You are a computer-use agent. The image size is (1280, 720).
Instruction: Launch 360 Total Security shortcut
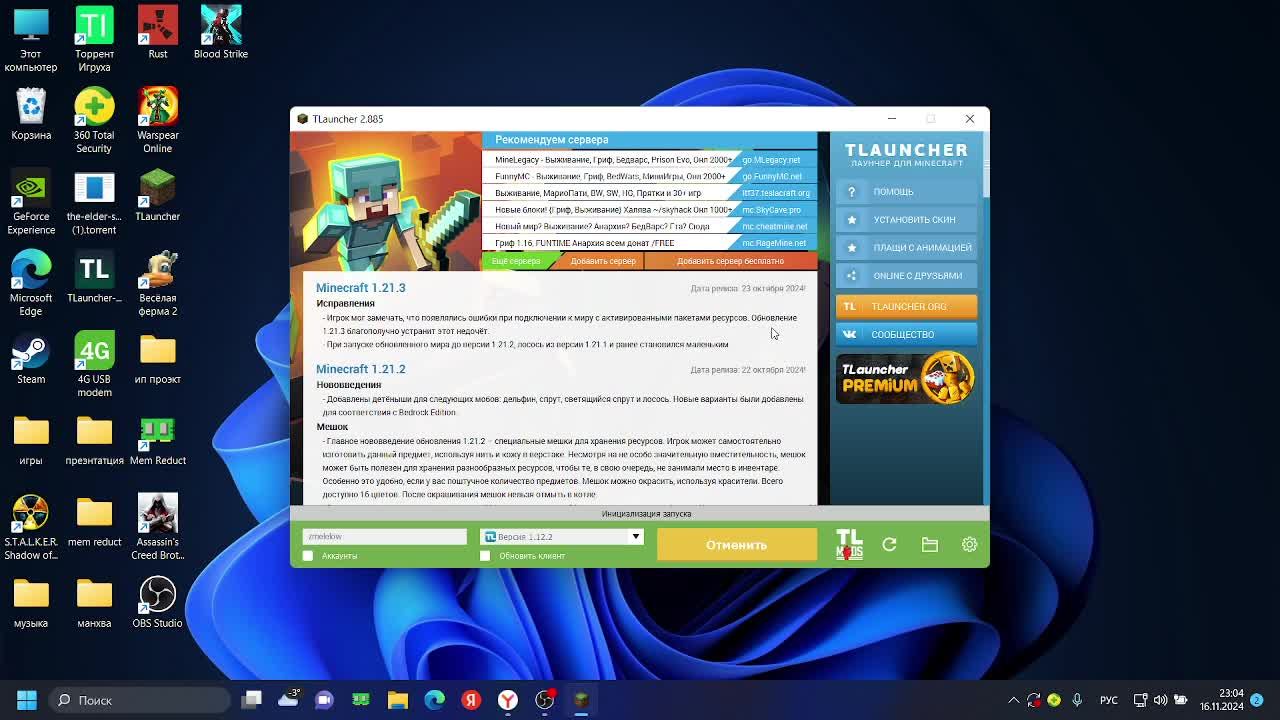click(94, 121)
